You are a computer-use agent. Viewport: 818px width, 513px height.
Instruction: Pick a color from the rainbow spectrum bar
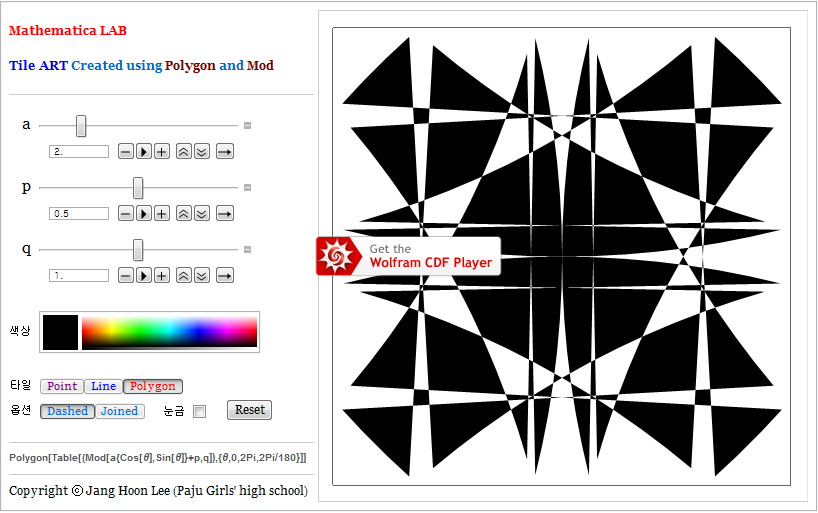(x=170, y=331)
